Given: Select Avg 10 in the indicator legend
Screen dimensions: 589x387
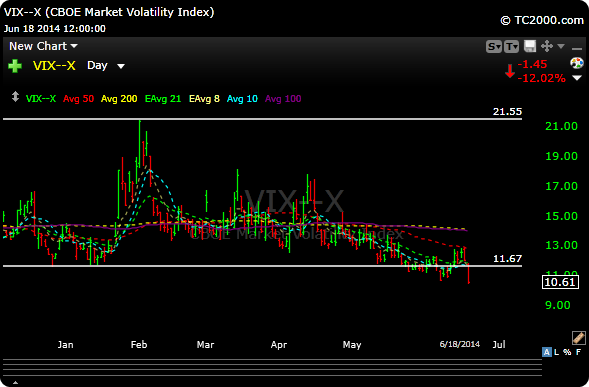Looking at the screenshot, I should pos(242,99).
